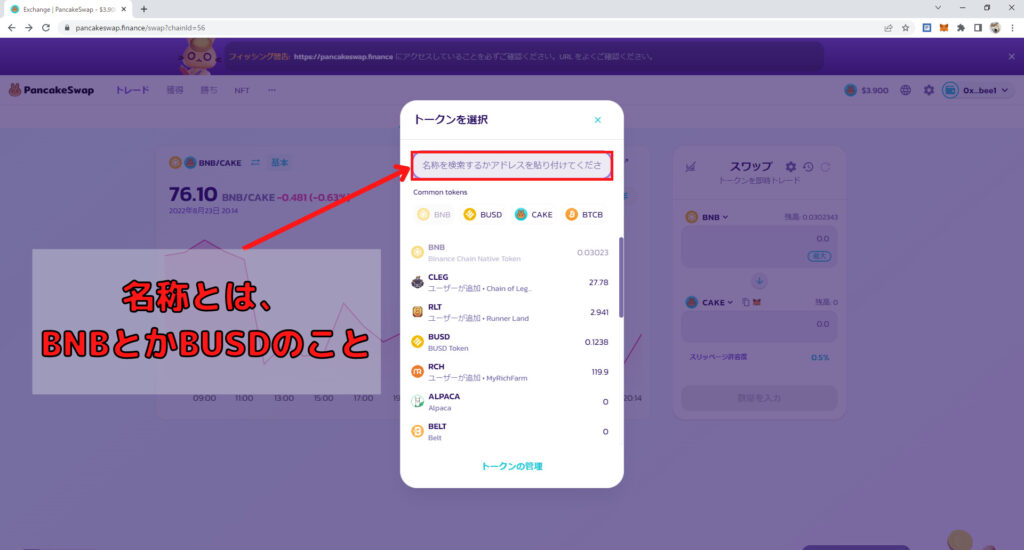Reload the browser page
The image size is (1024, 550).
[46, 28]
